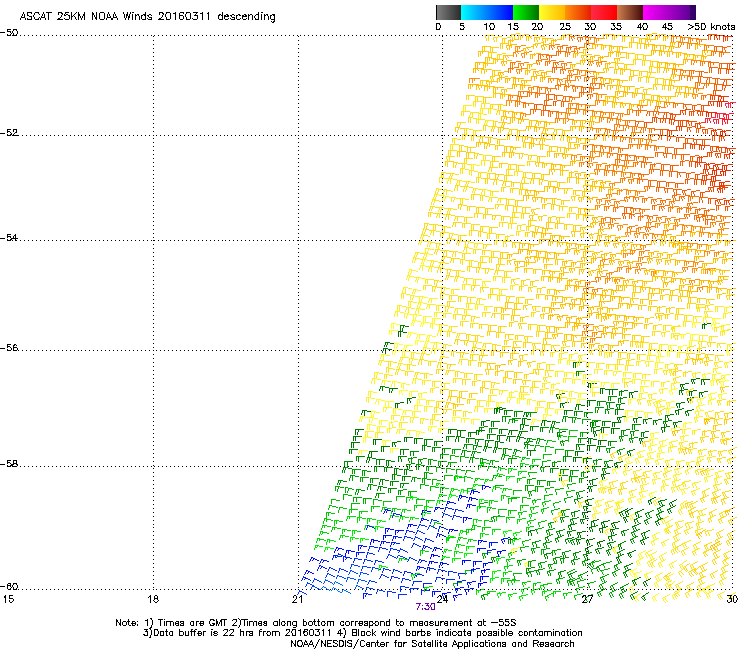
Task: Click the longitude label '30'
Action: click(732, 599)
